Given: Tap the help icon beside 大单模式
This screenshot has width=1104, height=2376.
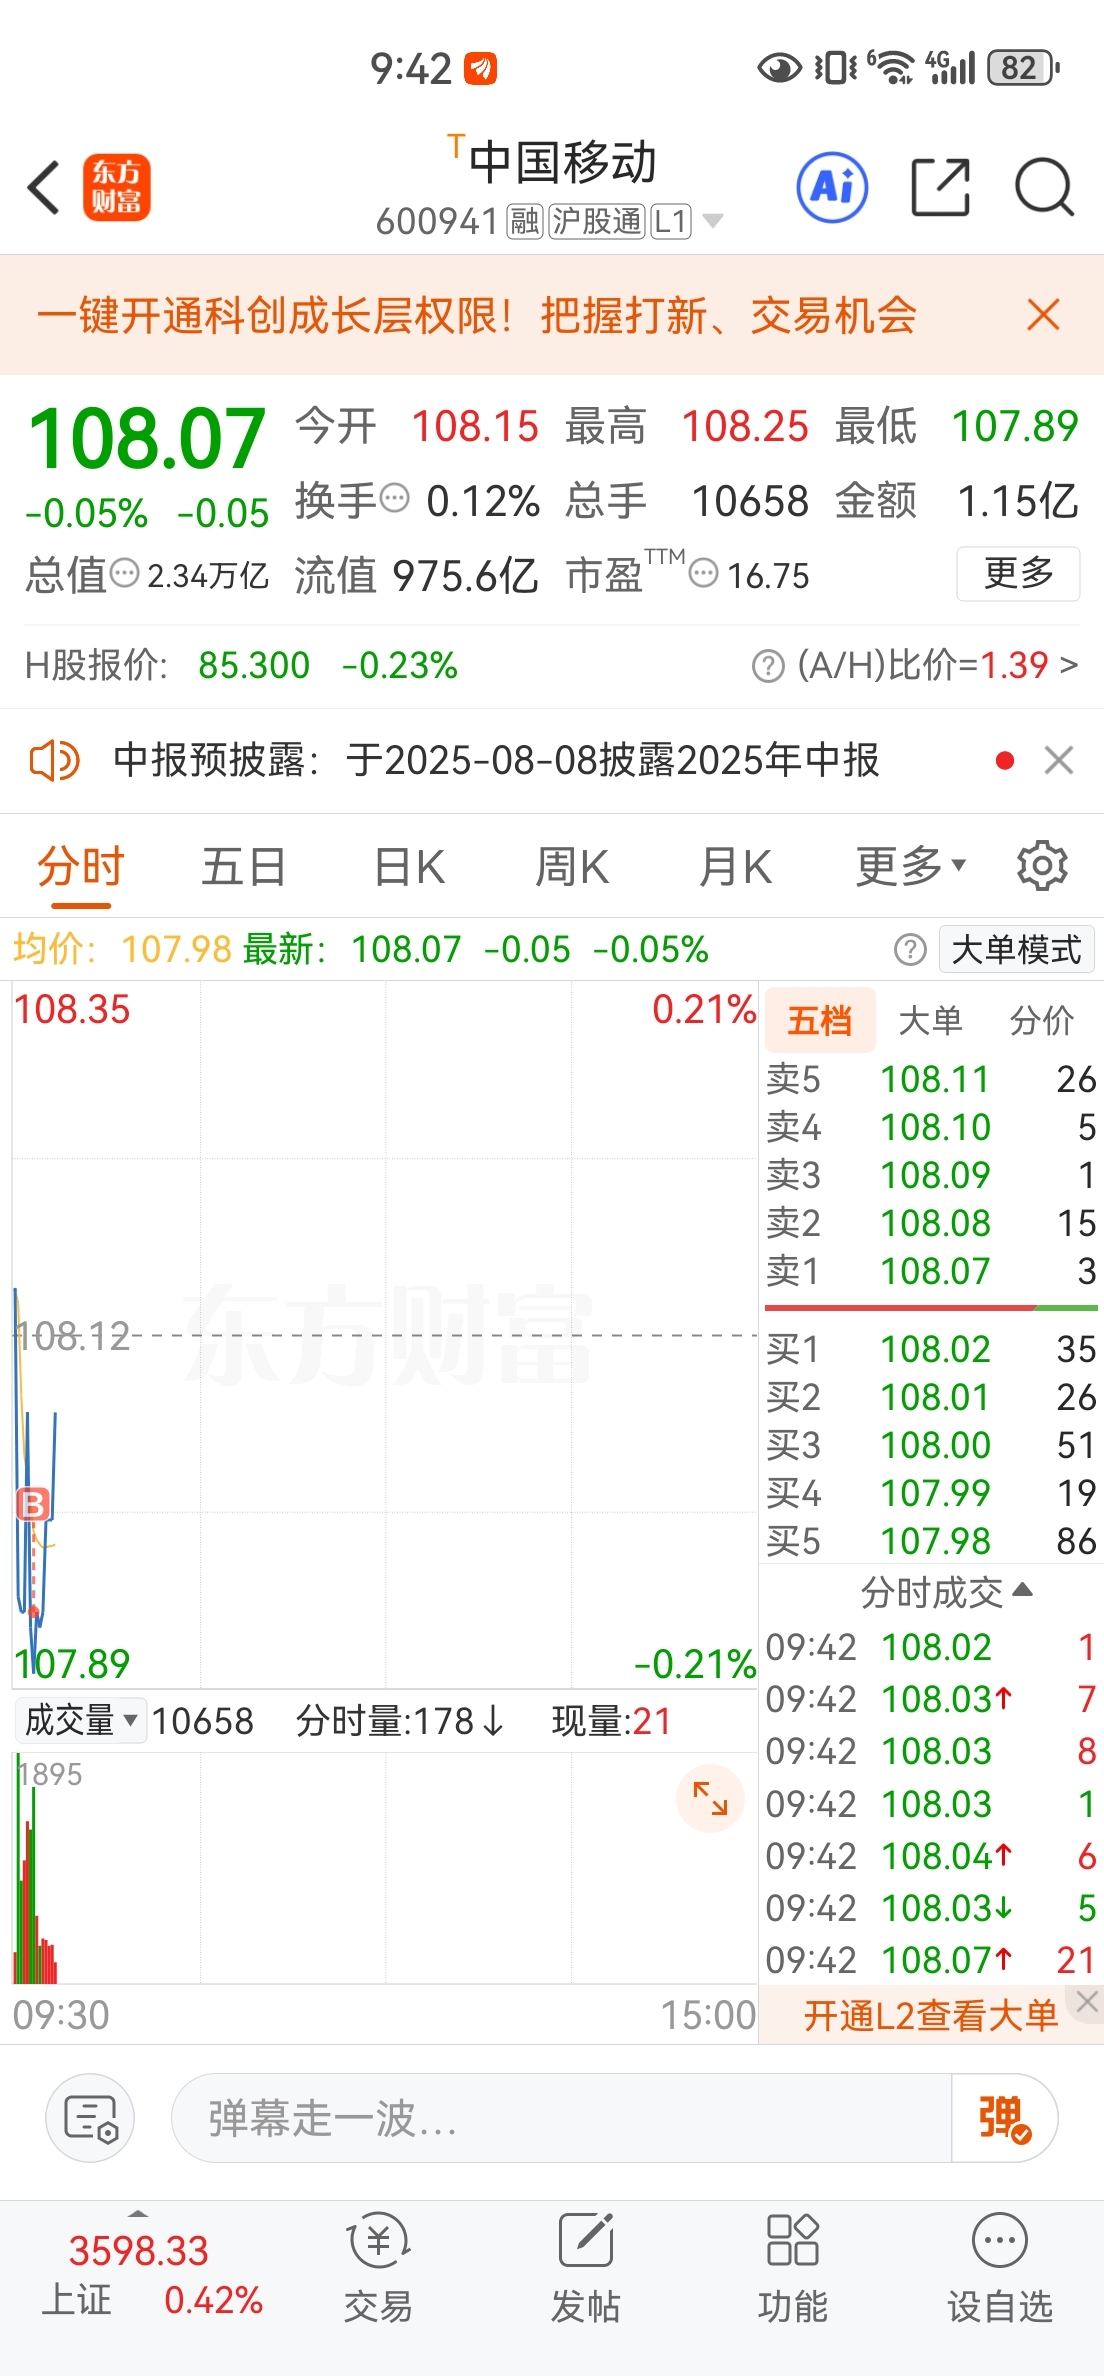Looking at the screenshot, I should (x=910, y=949).
